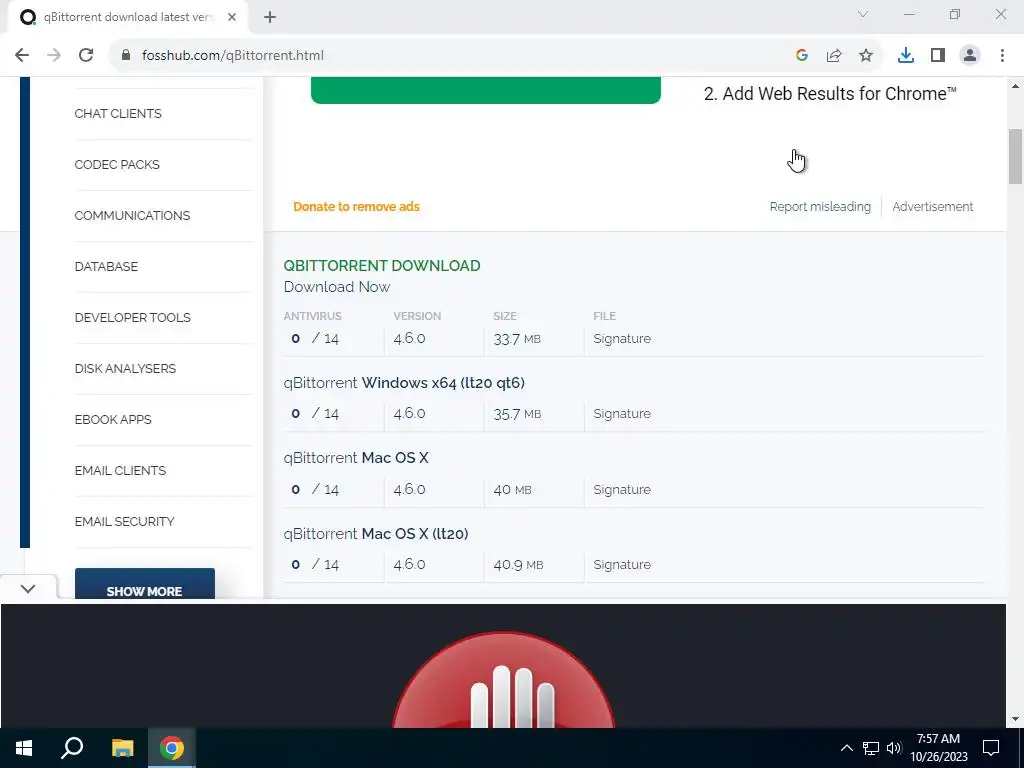The height and width of the screenshot is (768, 1024).
Task: Click the red hand ad image
Action: tap(503, 679)
